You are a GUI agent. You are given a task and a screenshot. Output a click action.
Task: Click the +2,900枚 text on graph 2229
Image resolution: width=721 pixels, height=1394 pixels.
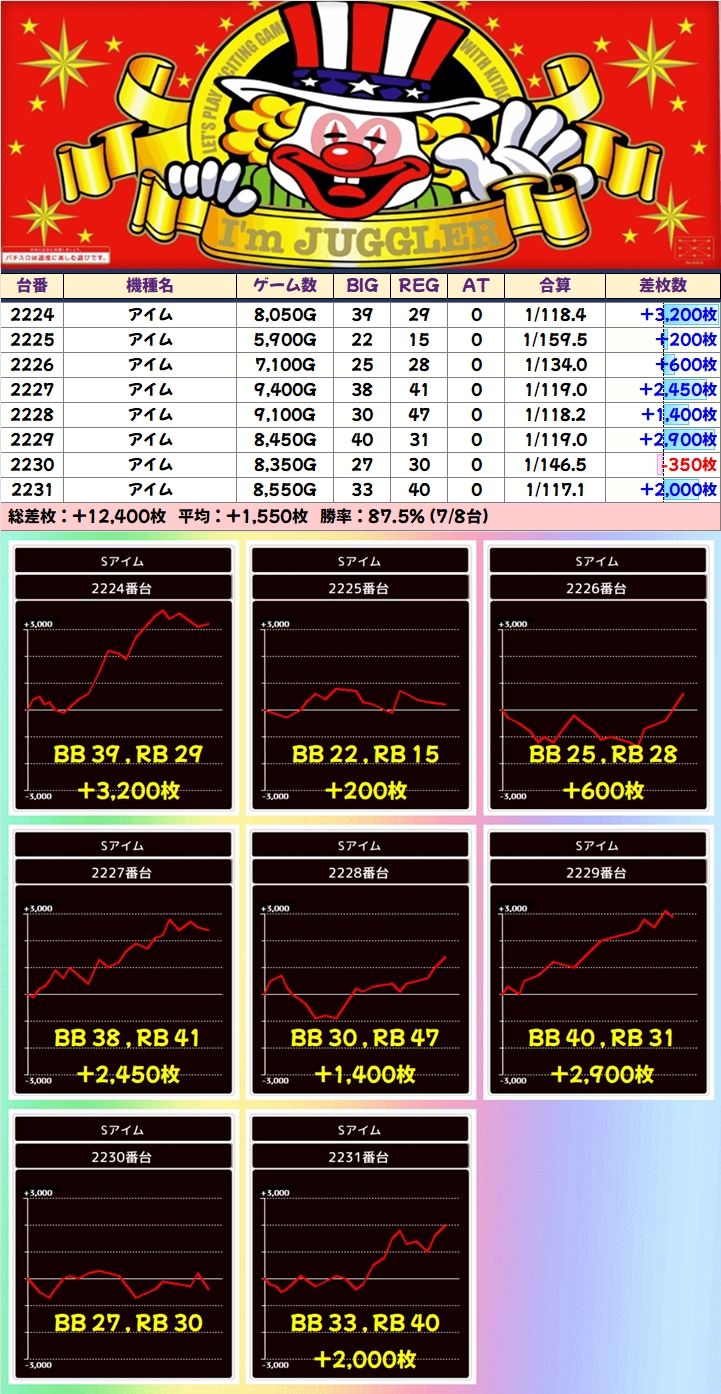click(603, 1075)
